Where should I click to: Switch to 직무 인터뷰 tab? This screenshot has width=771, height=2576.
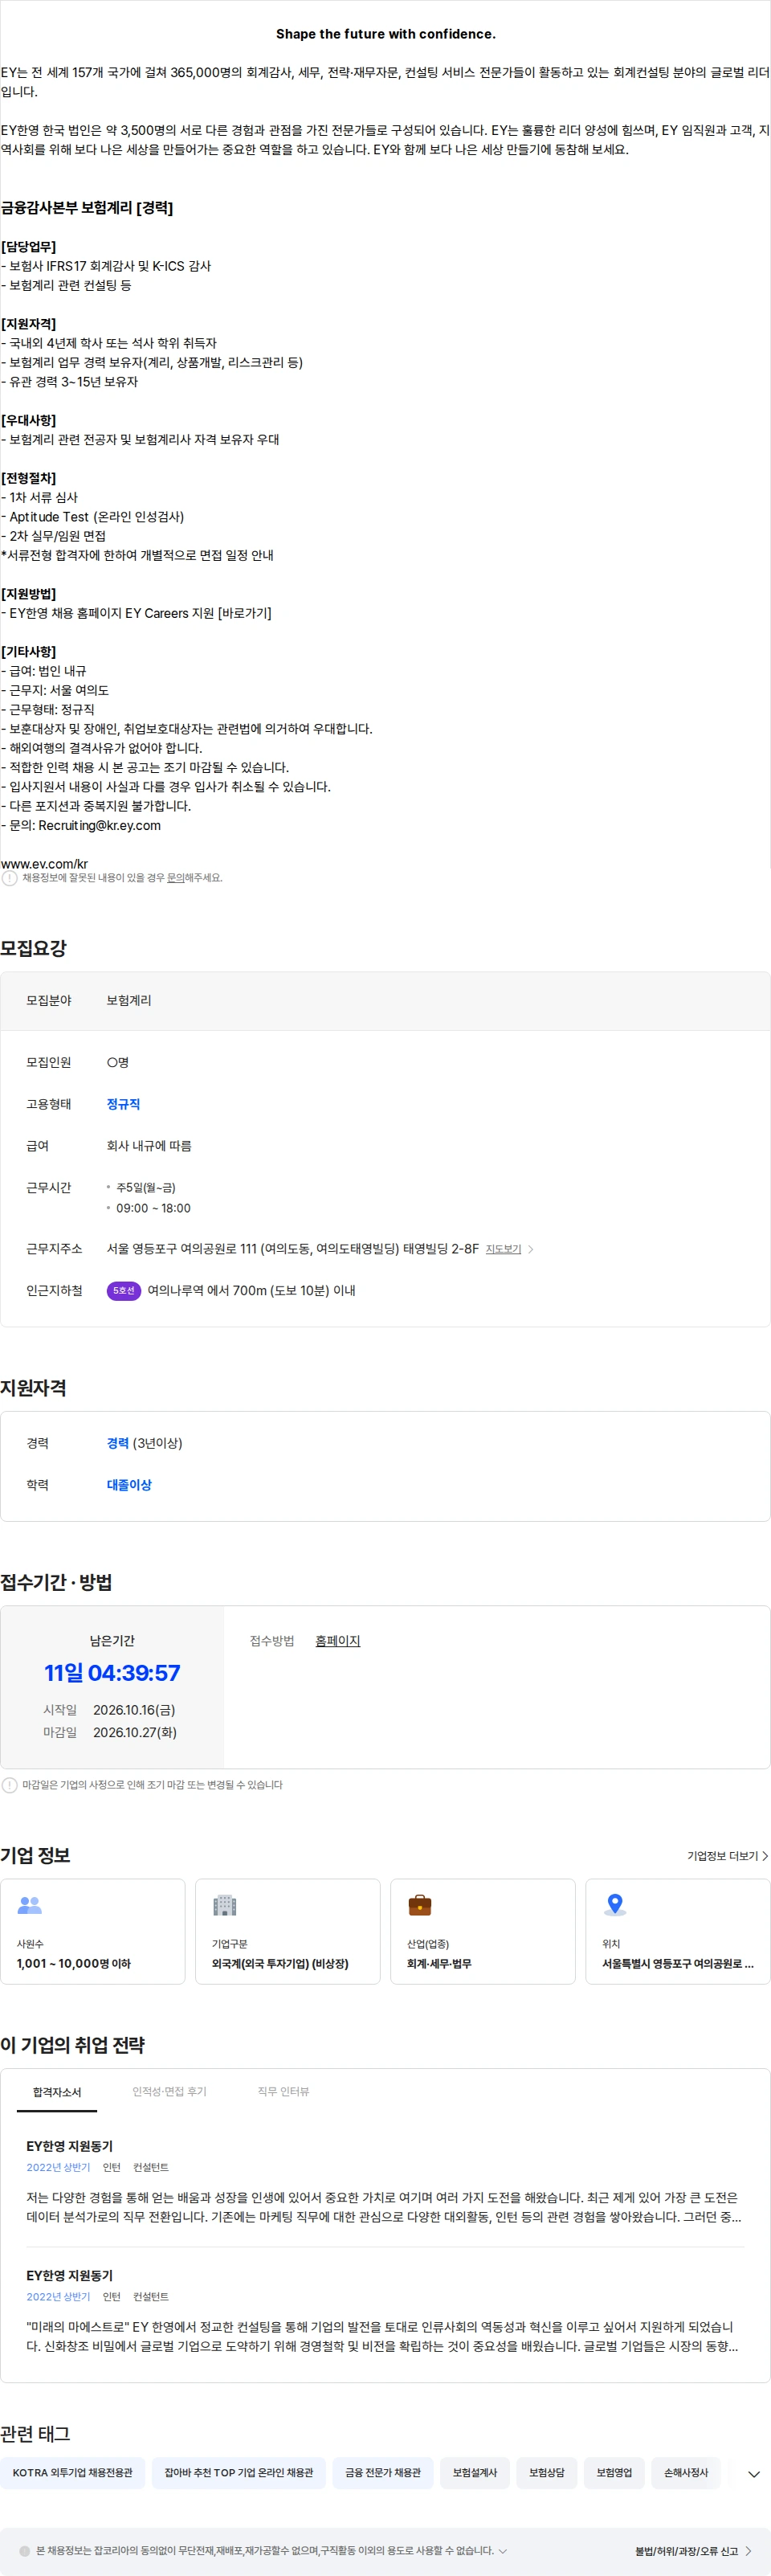click(283, 2092)
